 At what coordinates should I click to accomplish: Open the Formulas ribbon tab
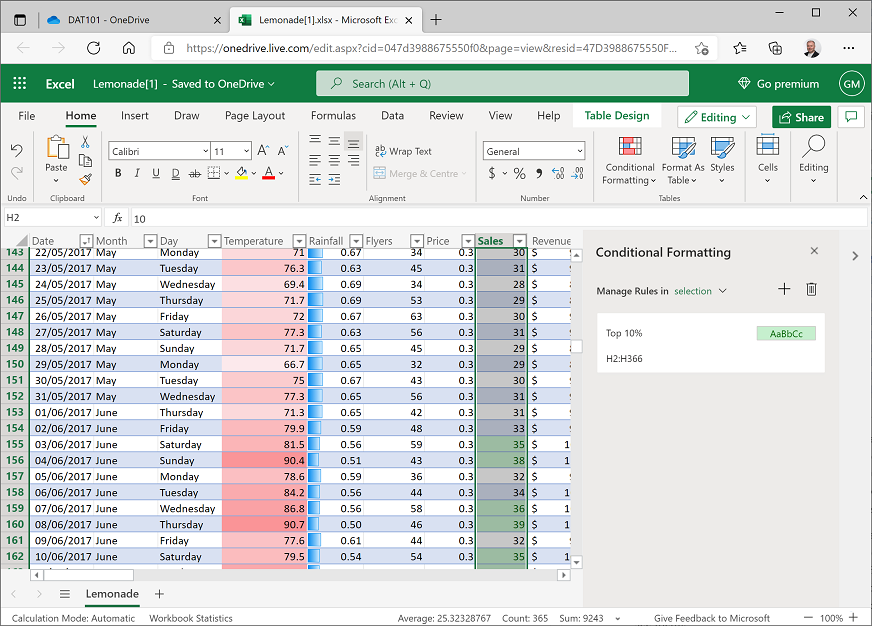point(333,115)
